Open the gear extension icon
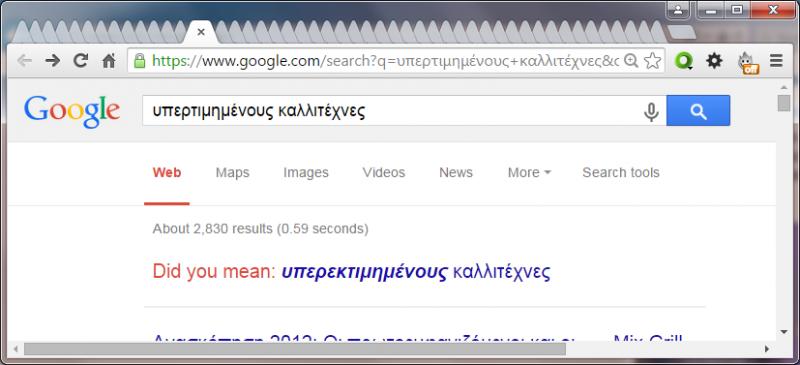The image size is (800, 365). coord(714,61)
